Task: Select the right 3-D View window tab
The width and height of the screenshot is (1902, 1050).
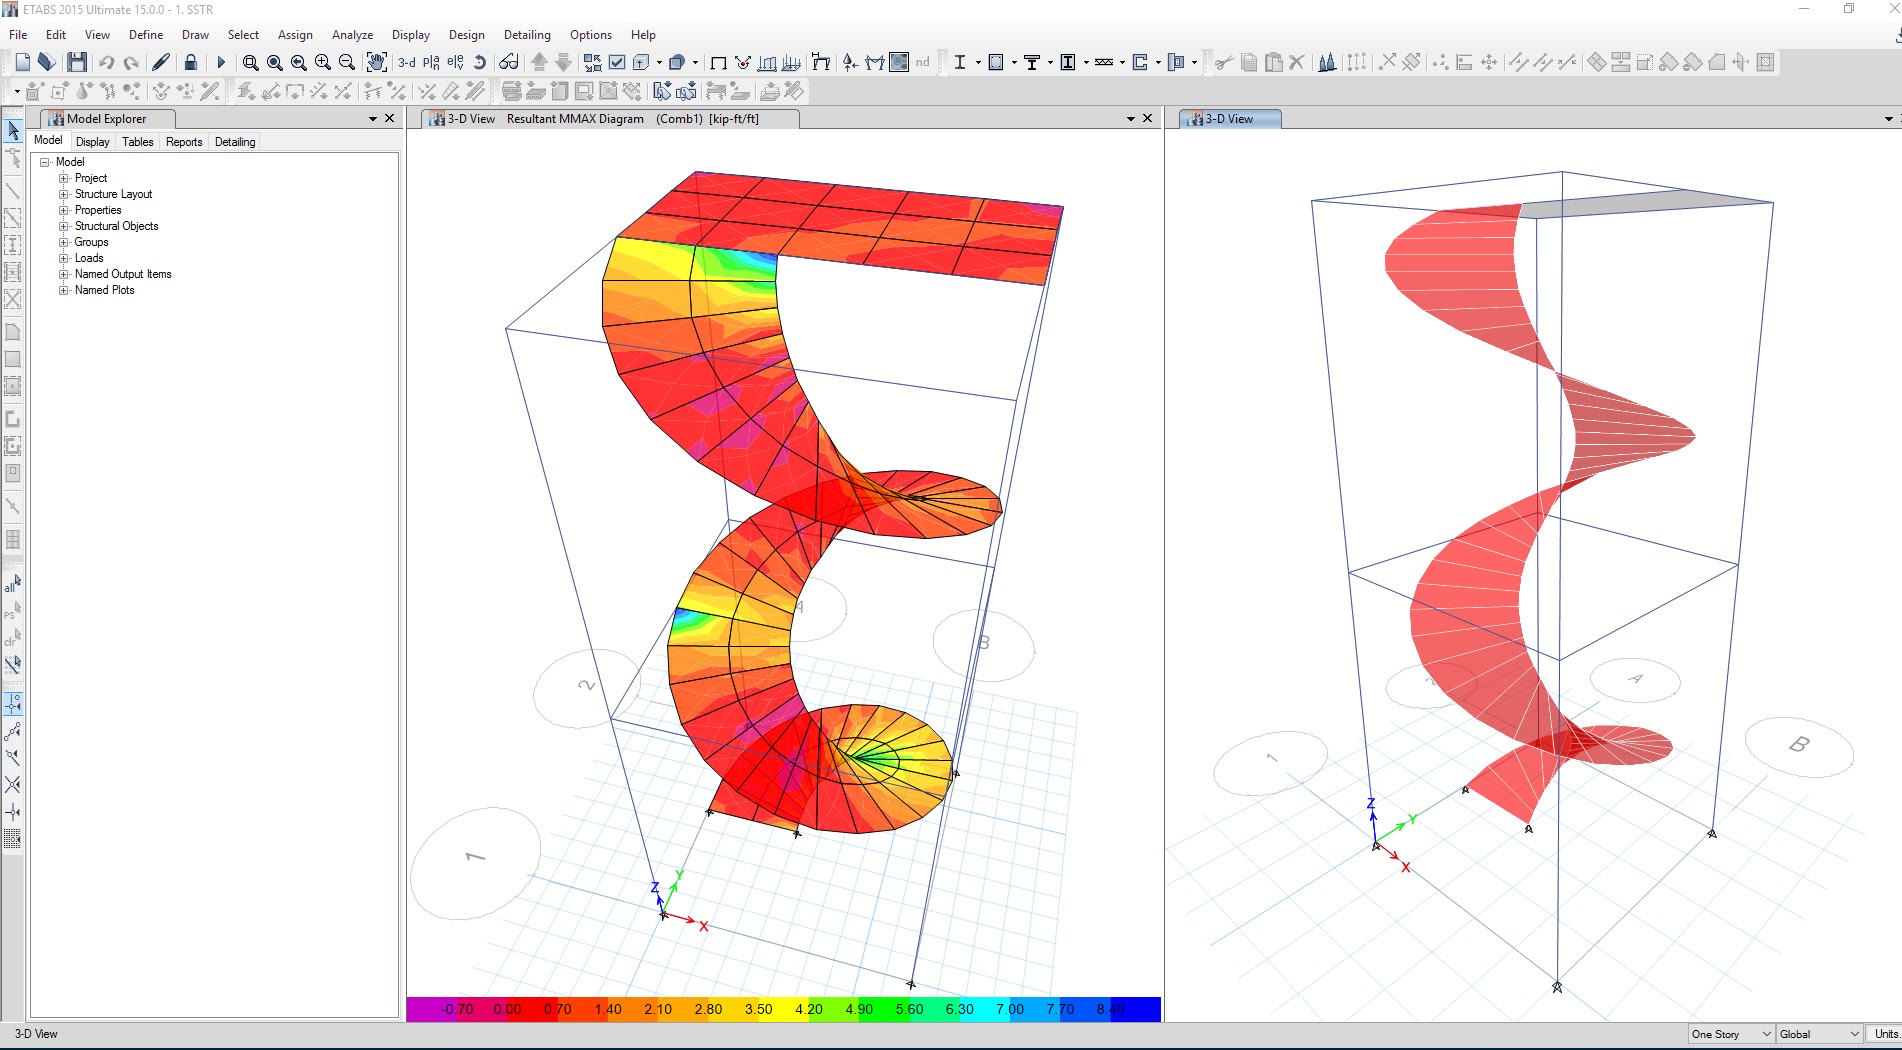Action: [x=1229, y=119]
